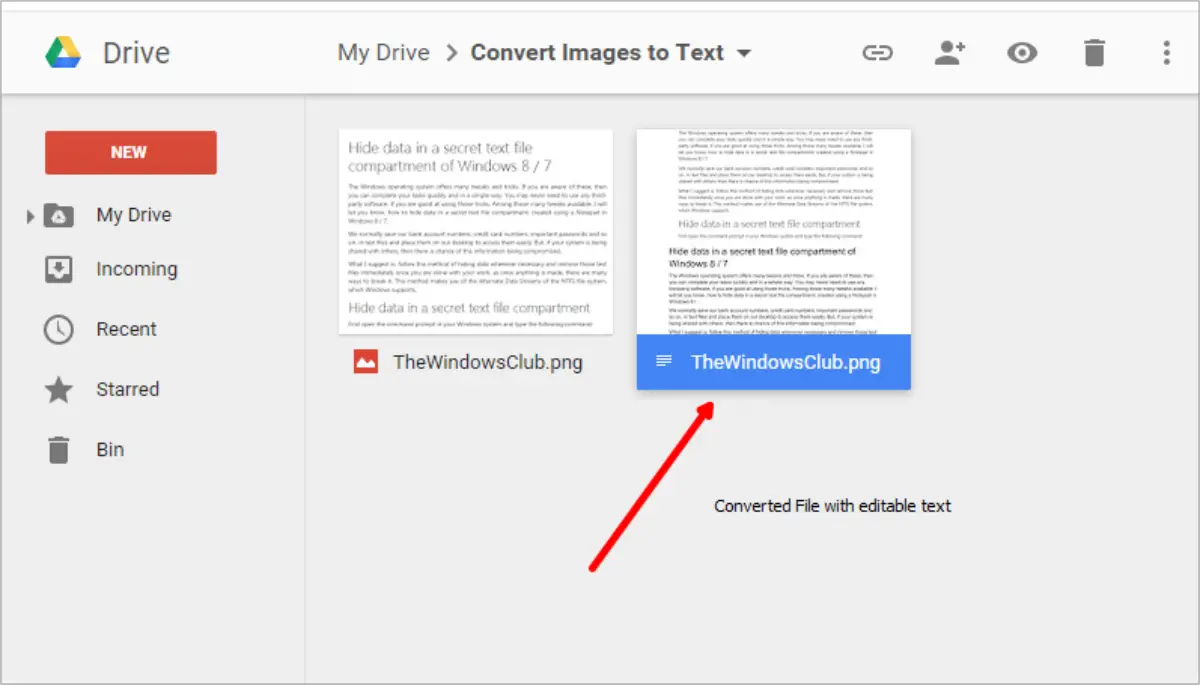The height and width of the screenshot is (685, 1200).
Task: Click the Bin trash icon in sidebar
Action: (59, 450)
